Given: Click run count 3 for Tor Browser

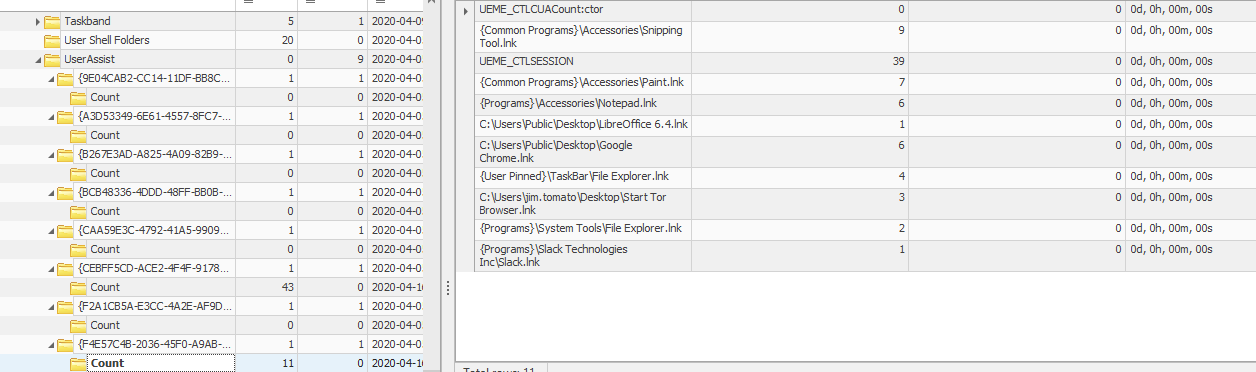Looking at the screenshot, I should [x=901, y=197].
